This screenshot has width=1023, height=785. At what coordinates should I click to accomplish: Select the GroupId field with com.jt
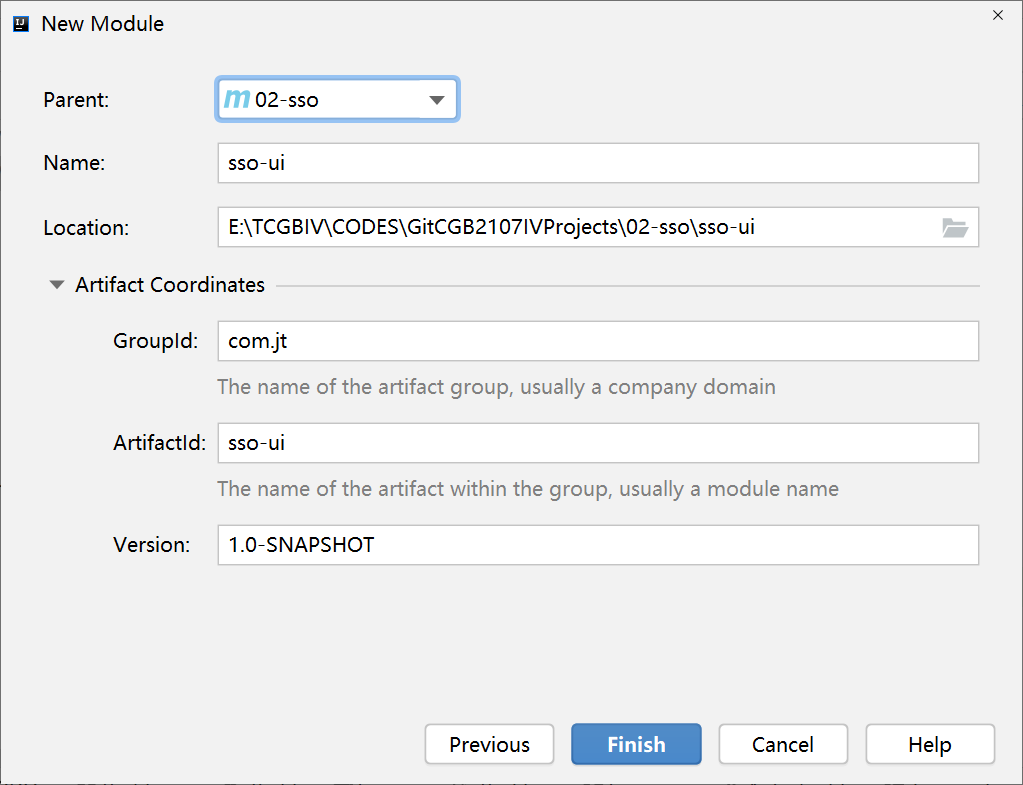pos(598,341)
